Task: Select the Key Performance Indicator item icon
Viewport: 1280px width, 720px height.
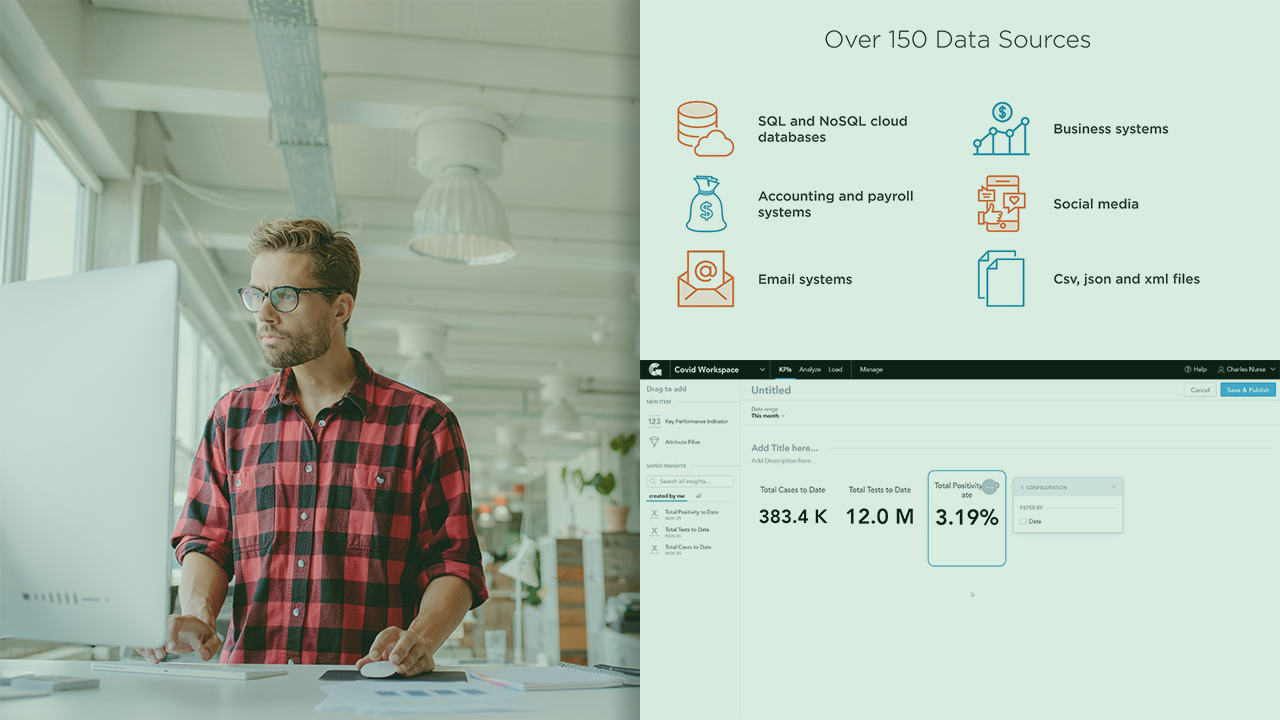Action: (654, 422)
